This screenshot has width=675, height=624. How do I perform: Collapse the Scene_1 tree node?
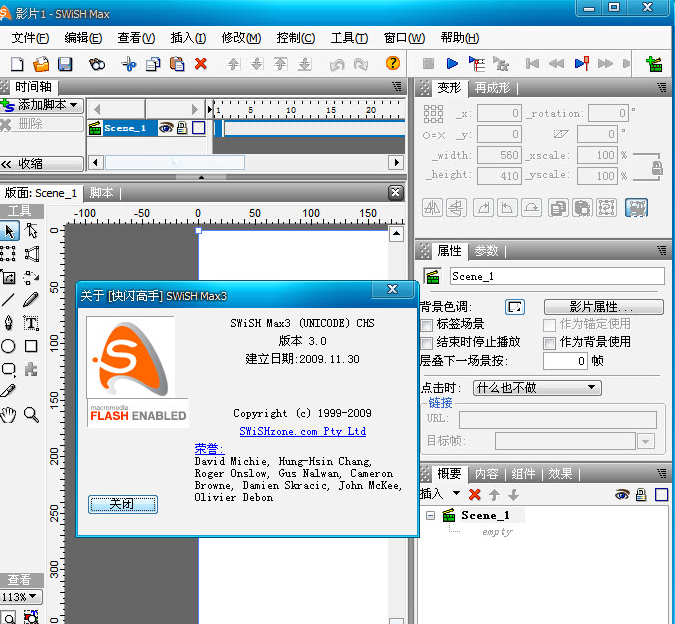point(431,516)
